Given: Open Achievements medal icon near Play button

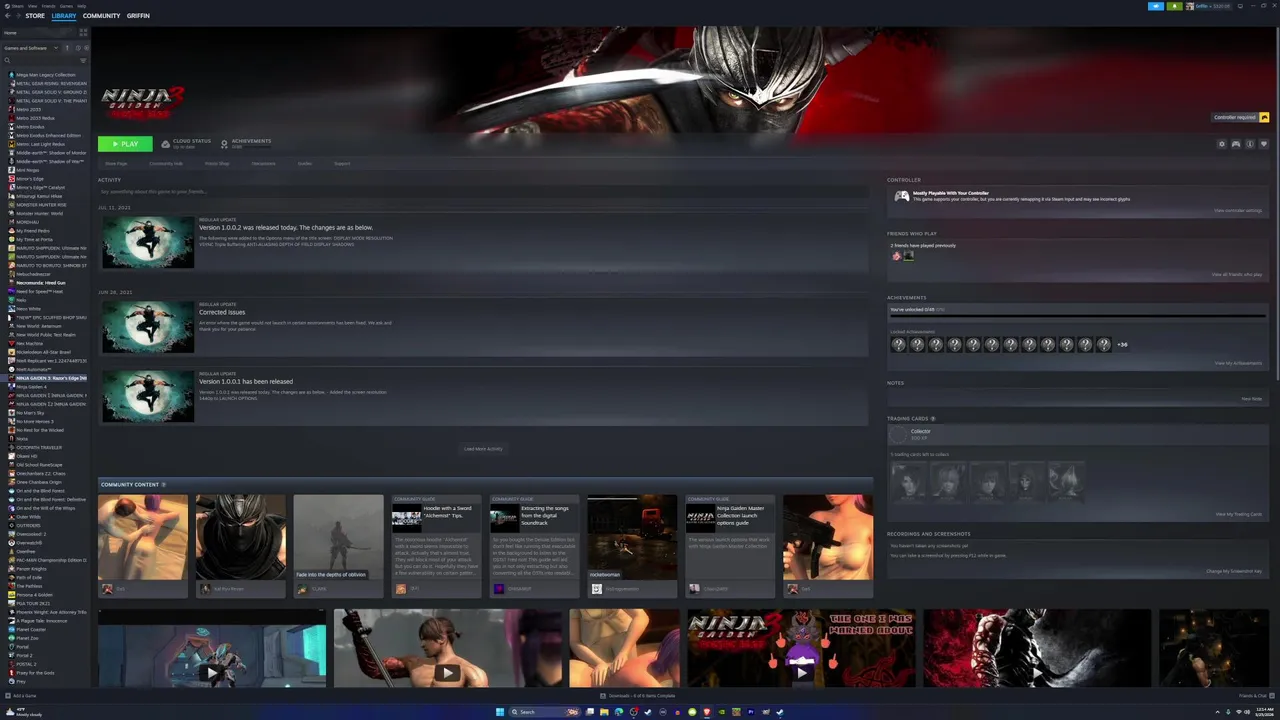Looking at the screenshot, I should pyautogui.click(x=224, y=144).
